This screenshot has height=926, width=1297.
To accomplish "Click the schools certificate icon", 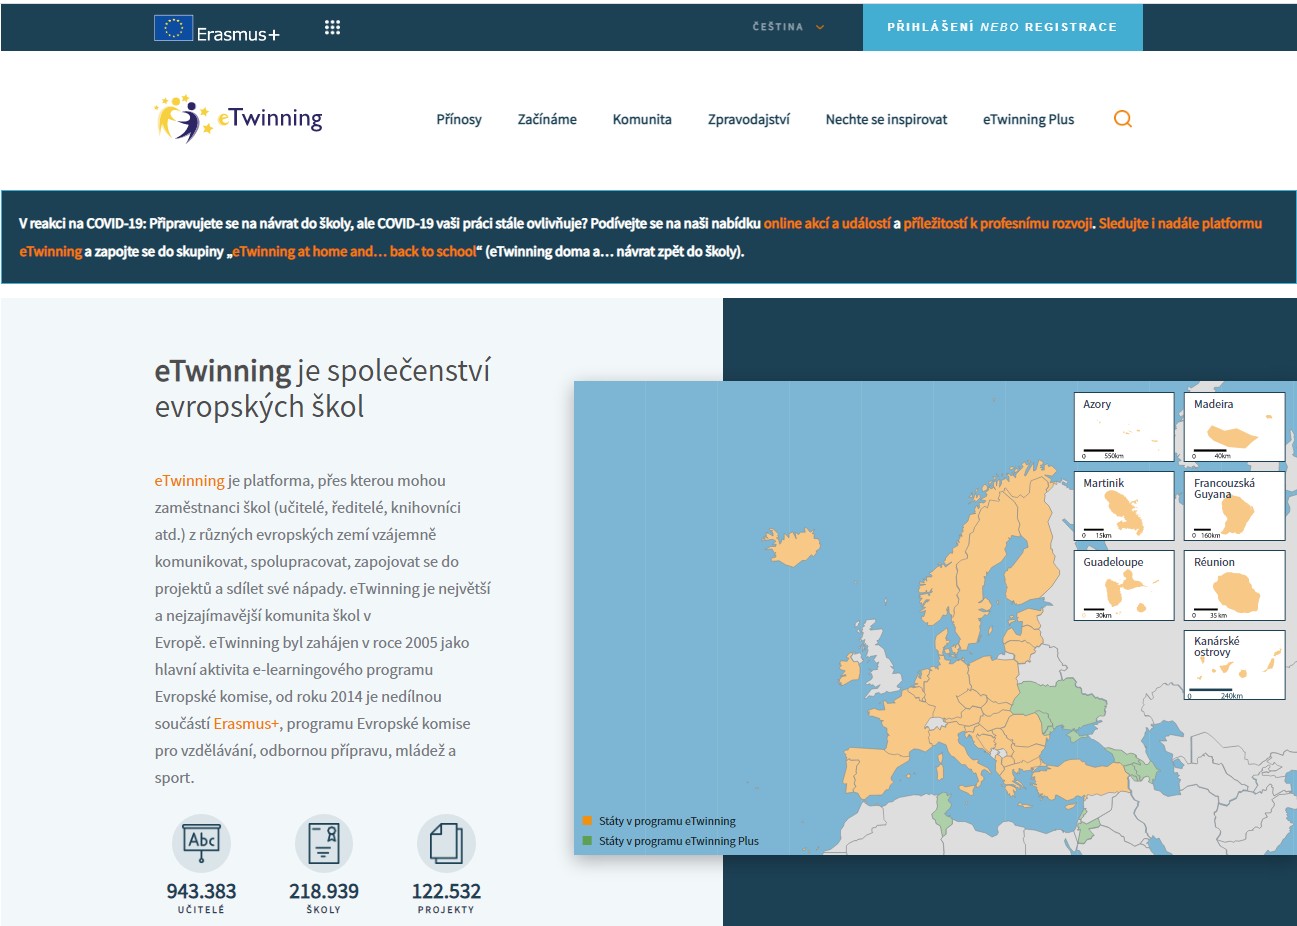I will [323, 843].
